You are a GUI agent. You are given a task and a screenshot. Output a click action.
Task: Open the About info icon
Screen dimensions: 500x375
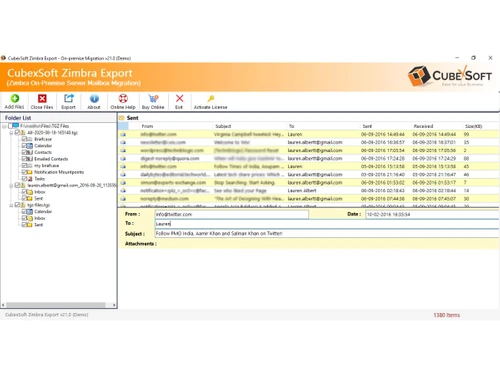pyautogui.click(x=94, y=98)
